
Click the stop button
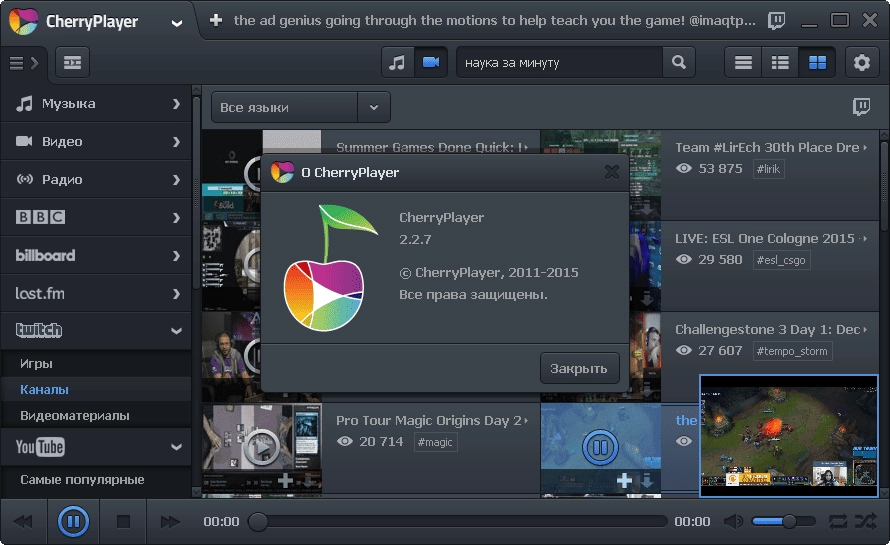pyautogui.click(x=123, y=521)
